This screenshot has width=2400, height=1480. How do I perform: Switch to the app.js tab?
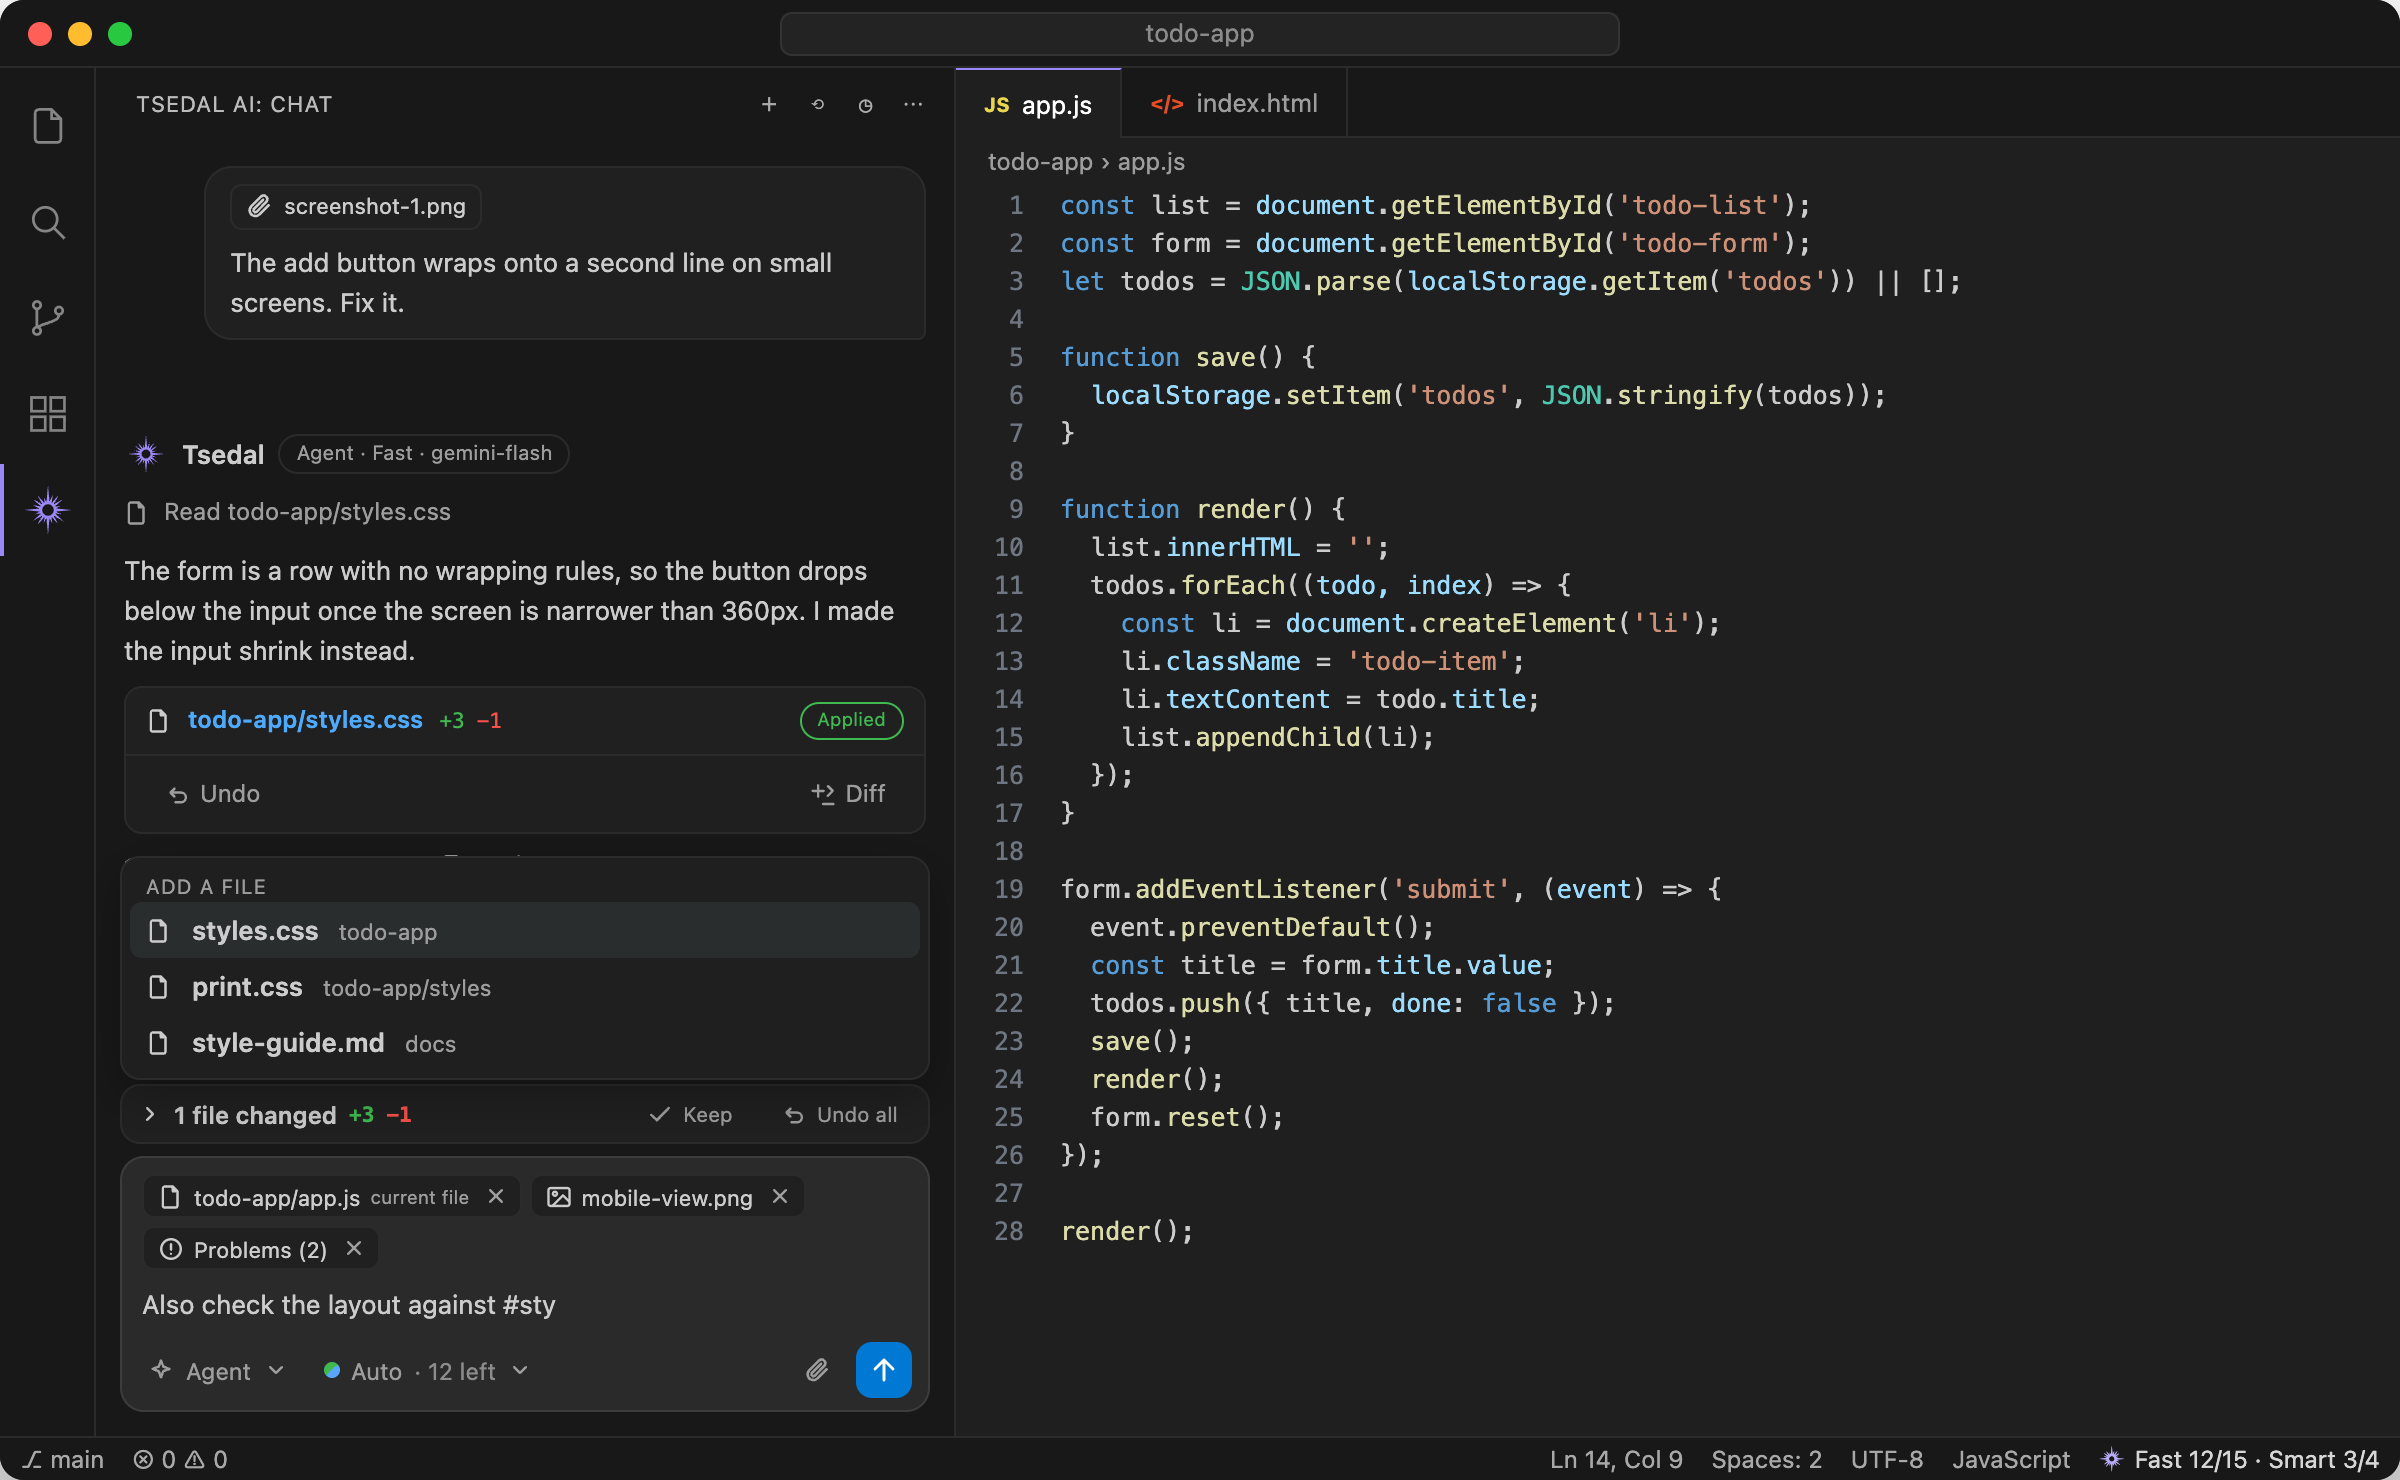click(x=1038, y=104)
